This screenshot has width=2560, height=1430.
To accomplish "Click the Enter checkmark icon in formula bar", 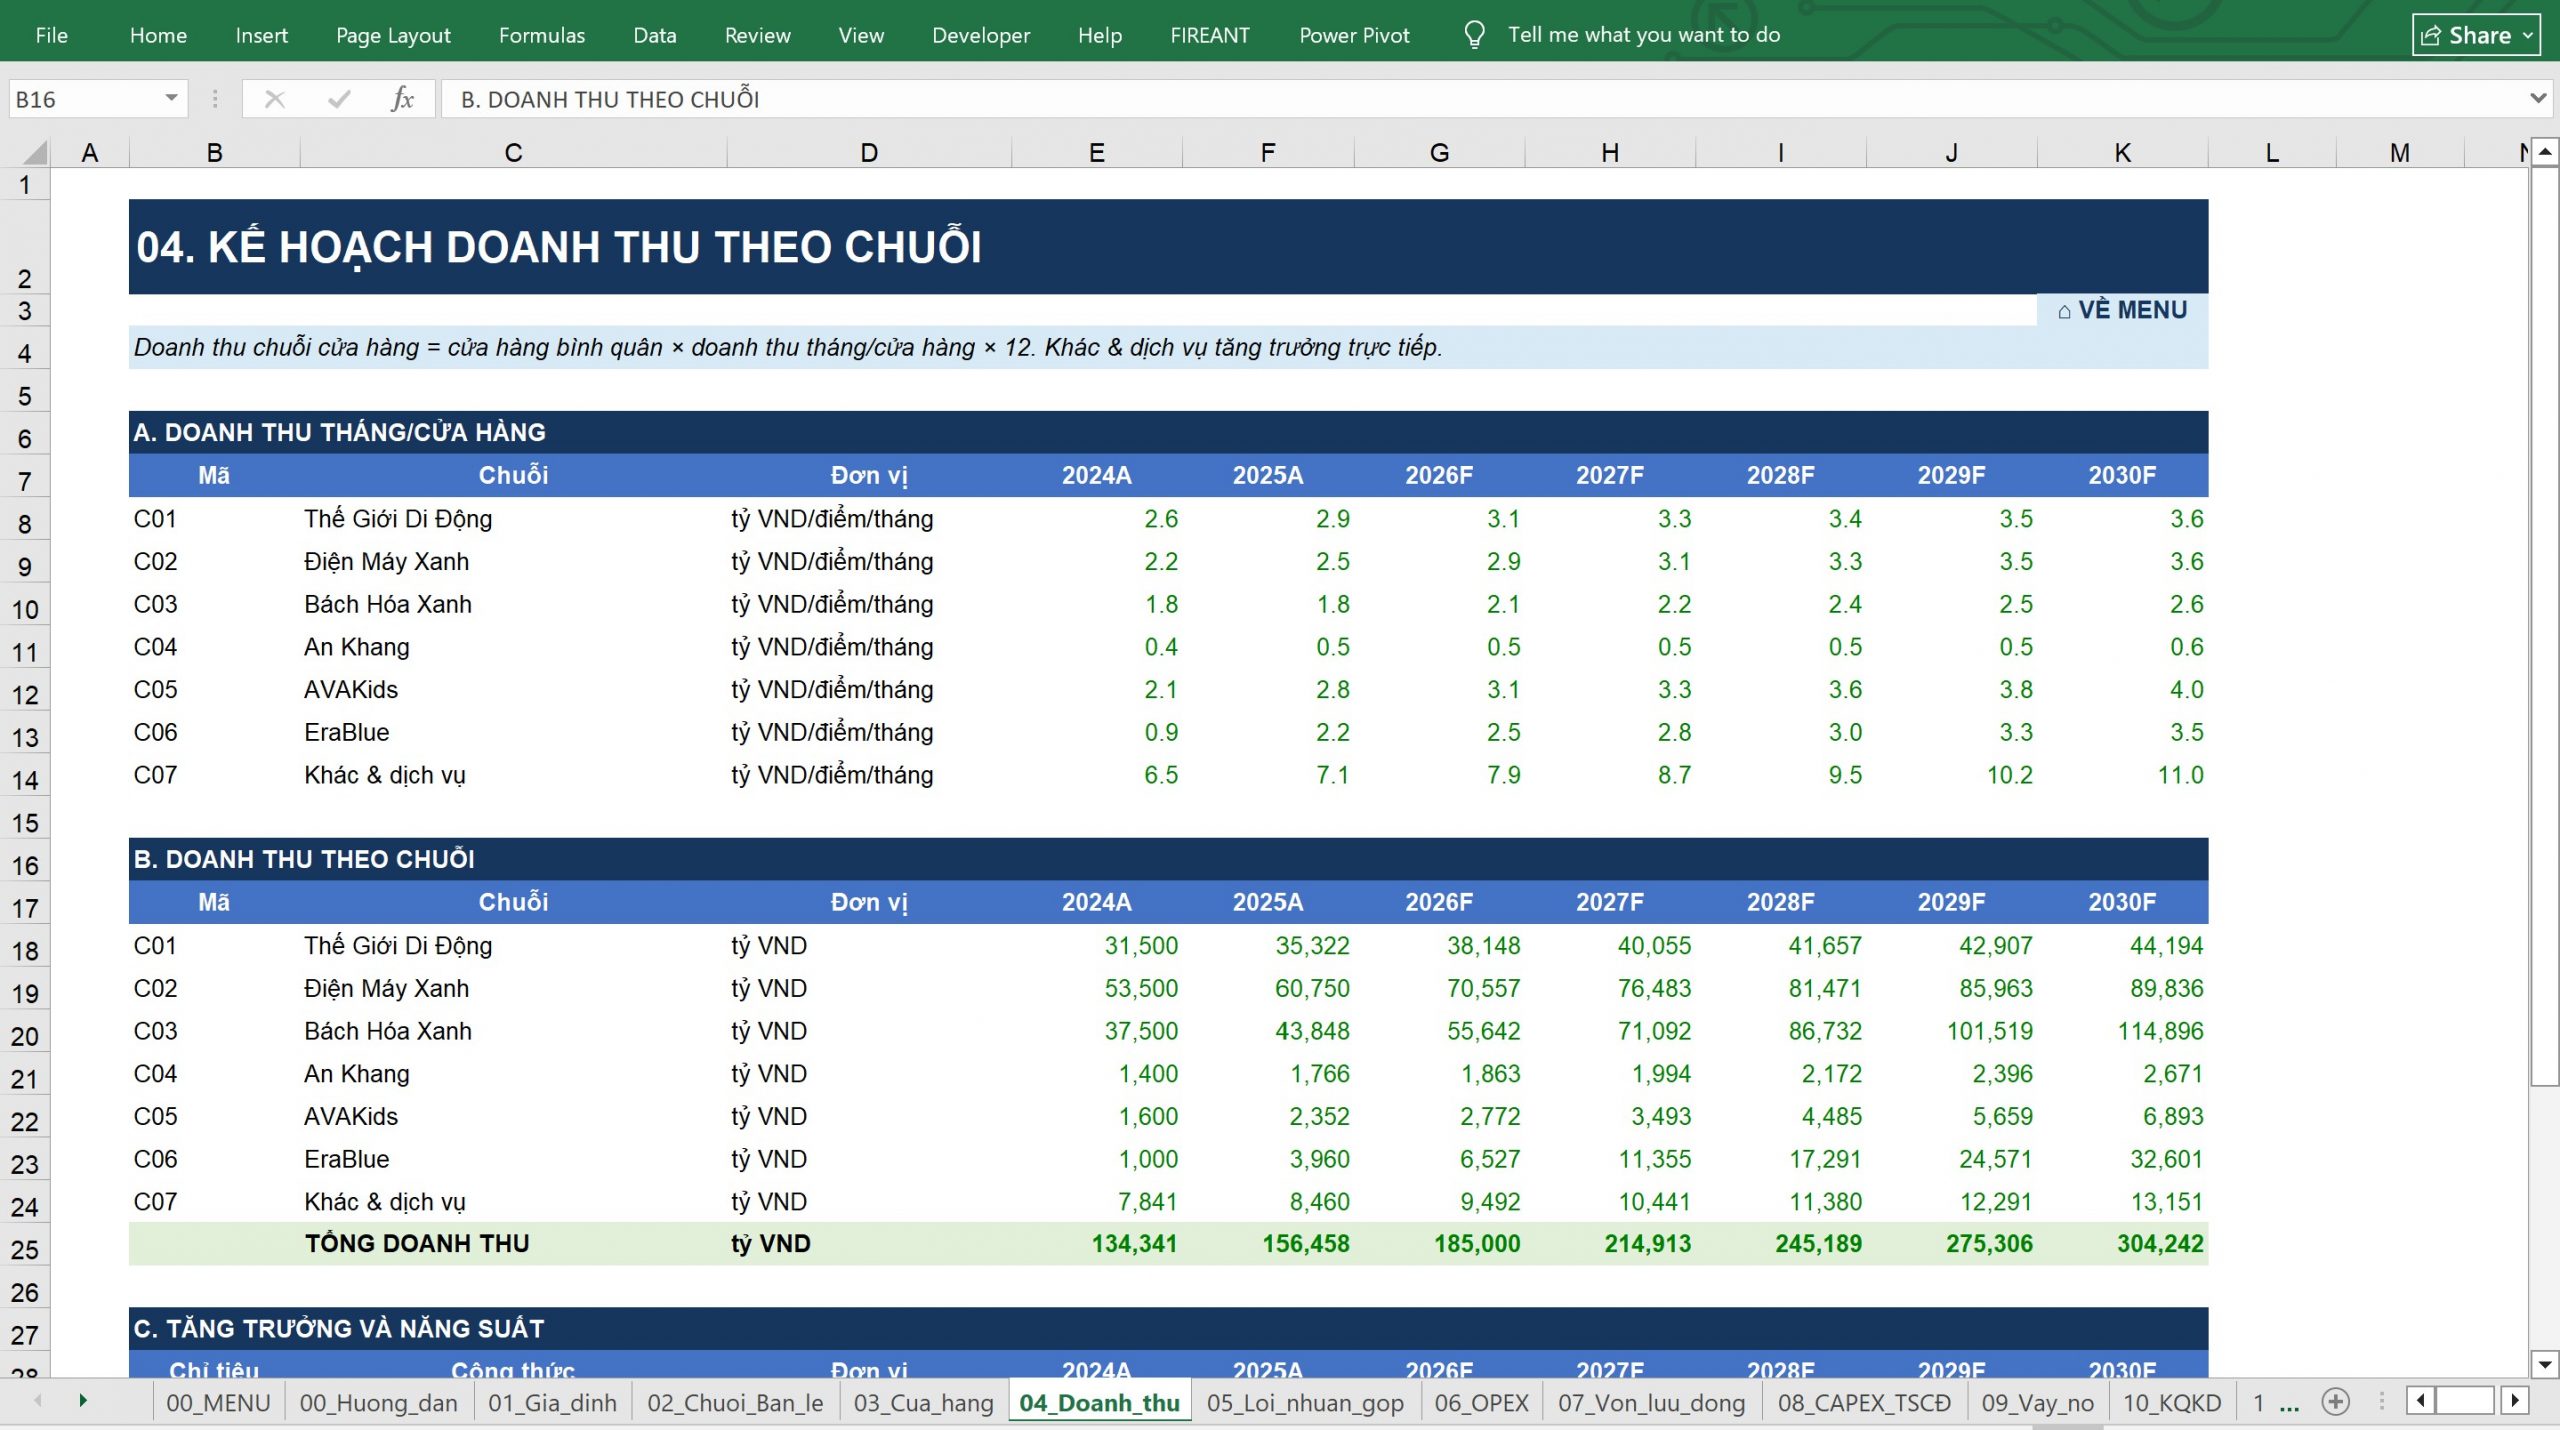I will pyautogui.click(x=339, y=99).
